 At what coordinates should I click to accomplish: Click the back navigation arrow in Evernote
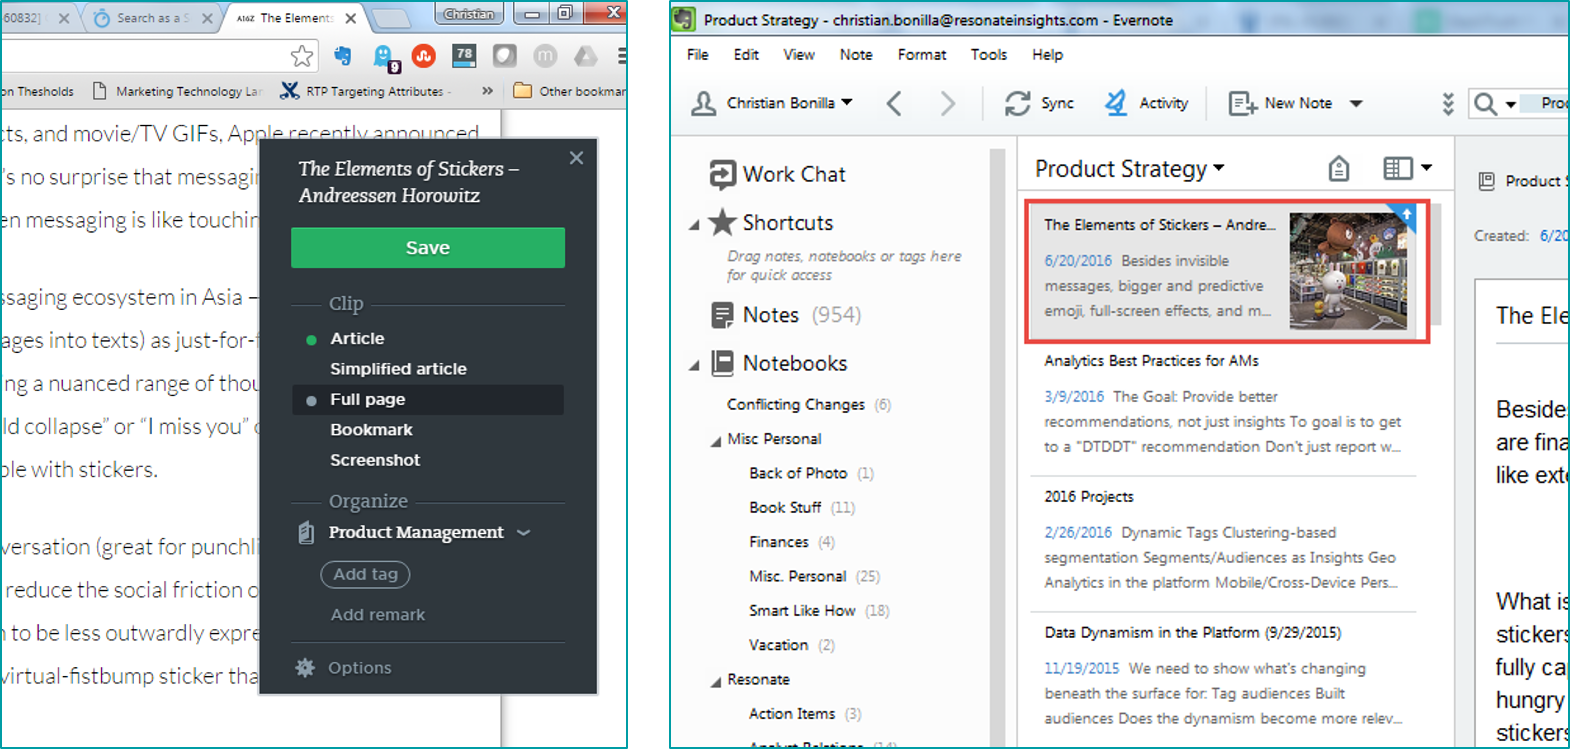coord(894,103)
